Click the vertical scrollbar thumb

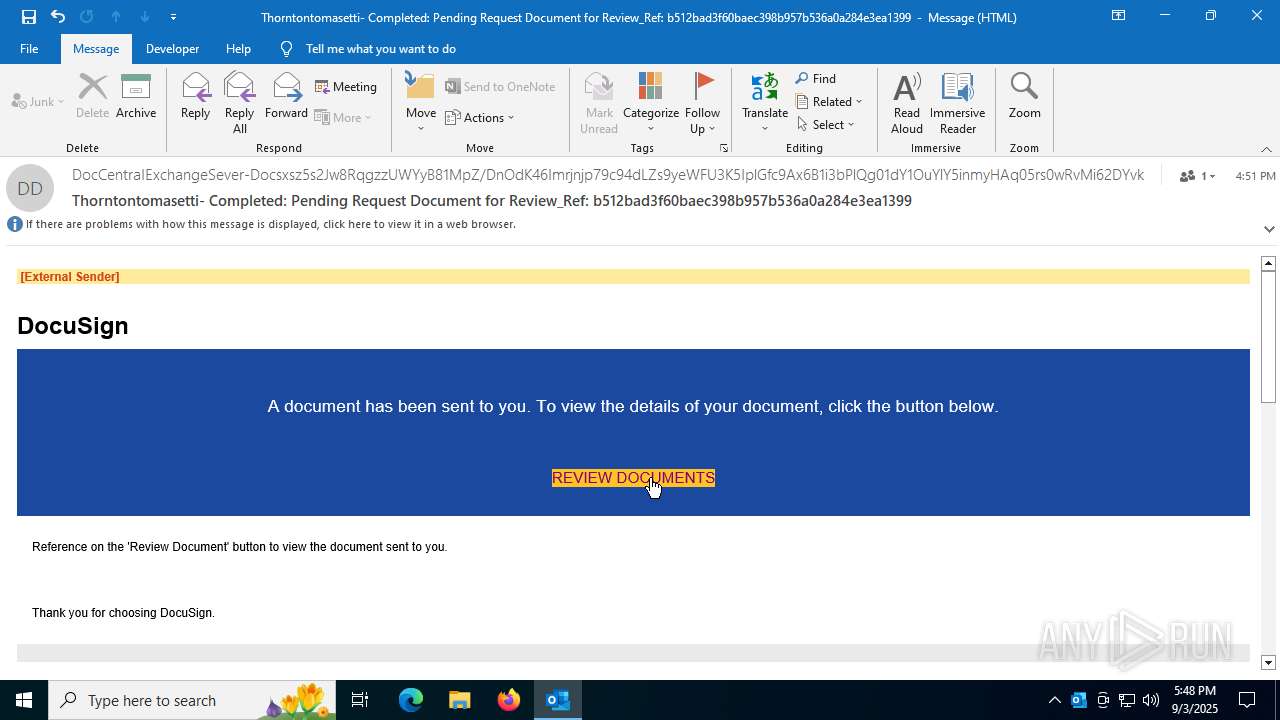1268,337
